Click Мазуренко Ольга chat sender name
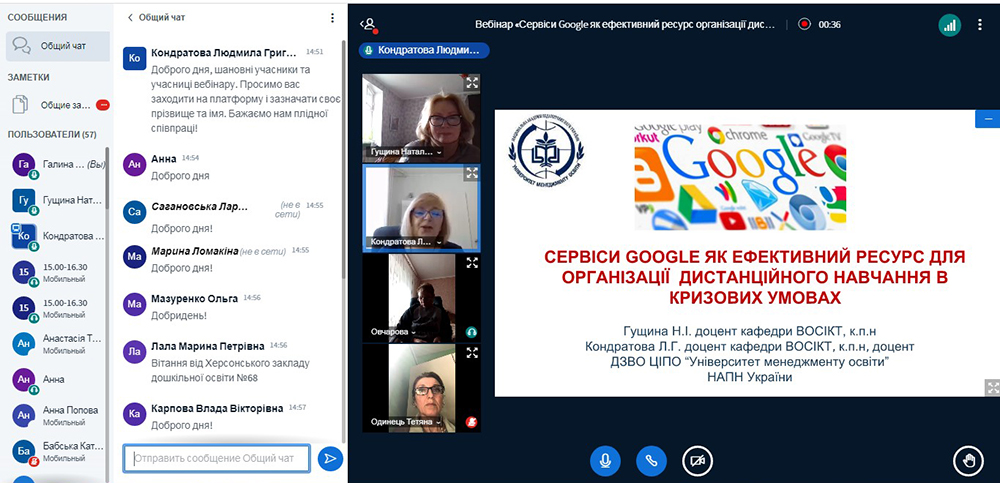 195,298
